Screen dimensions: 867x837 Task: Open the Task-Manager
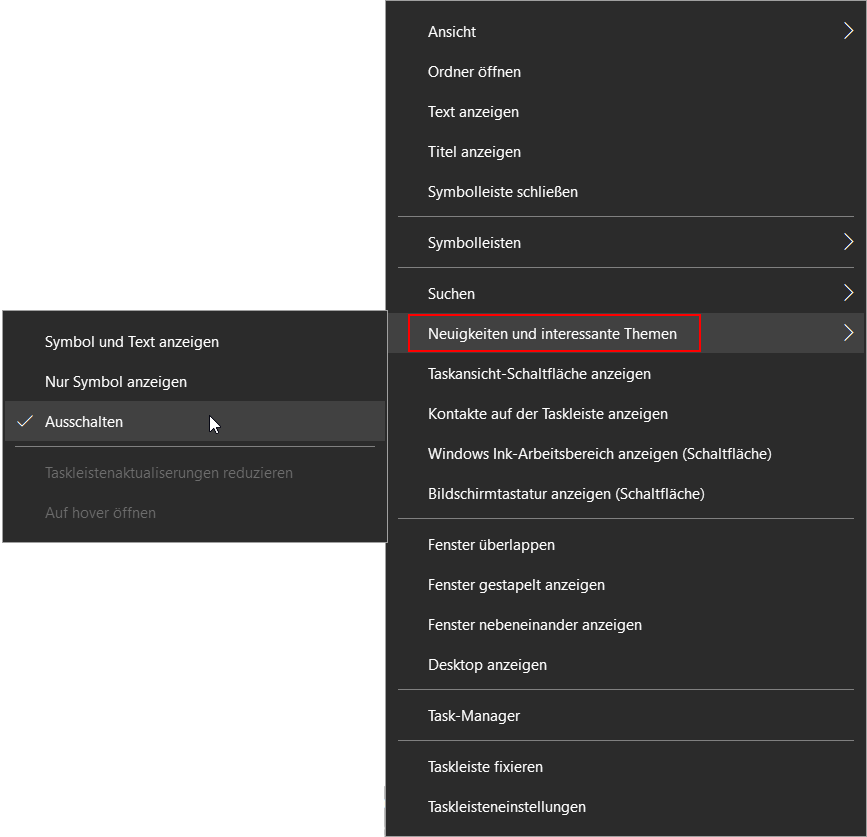pyautogui.click(x=474, y=716)
